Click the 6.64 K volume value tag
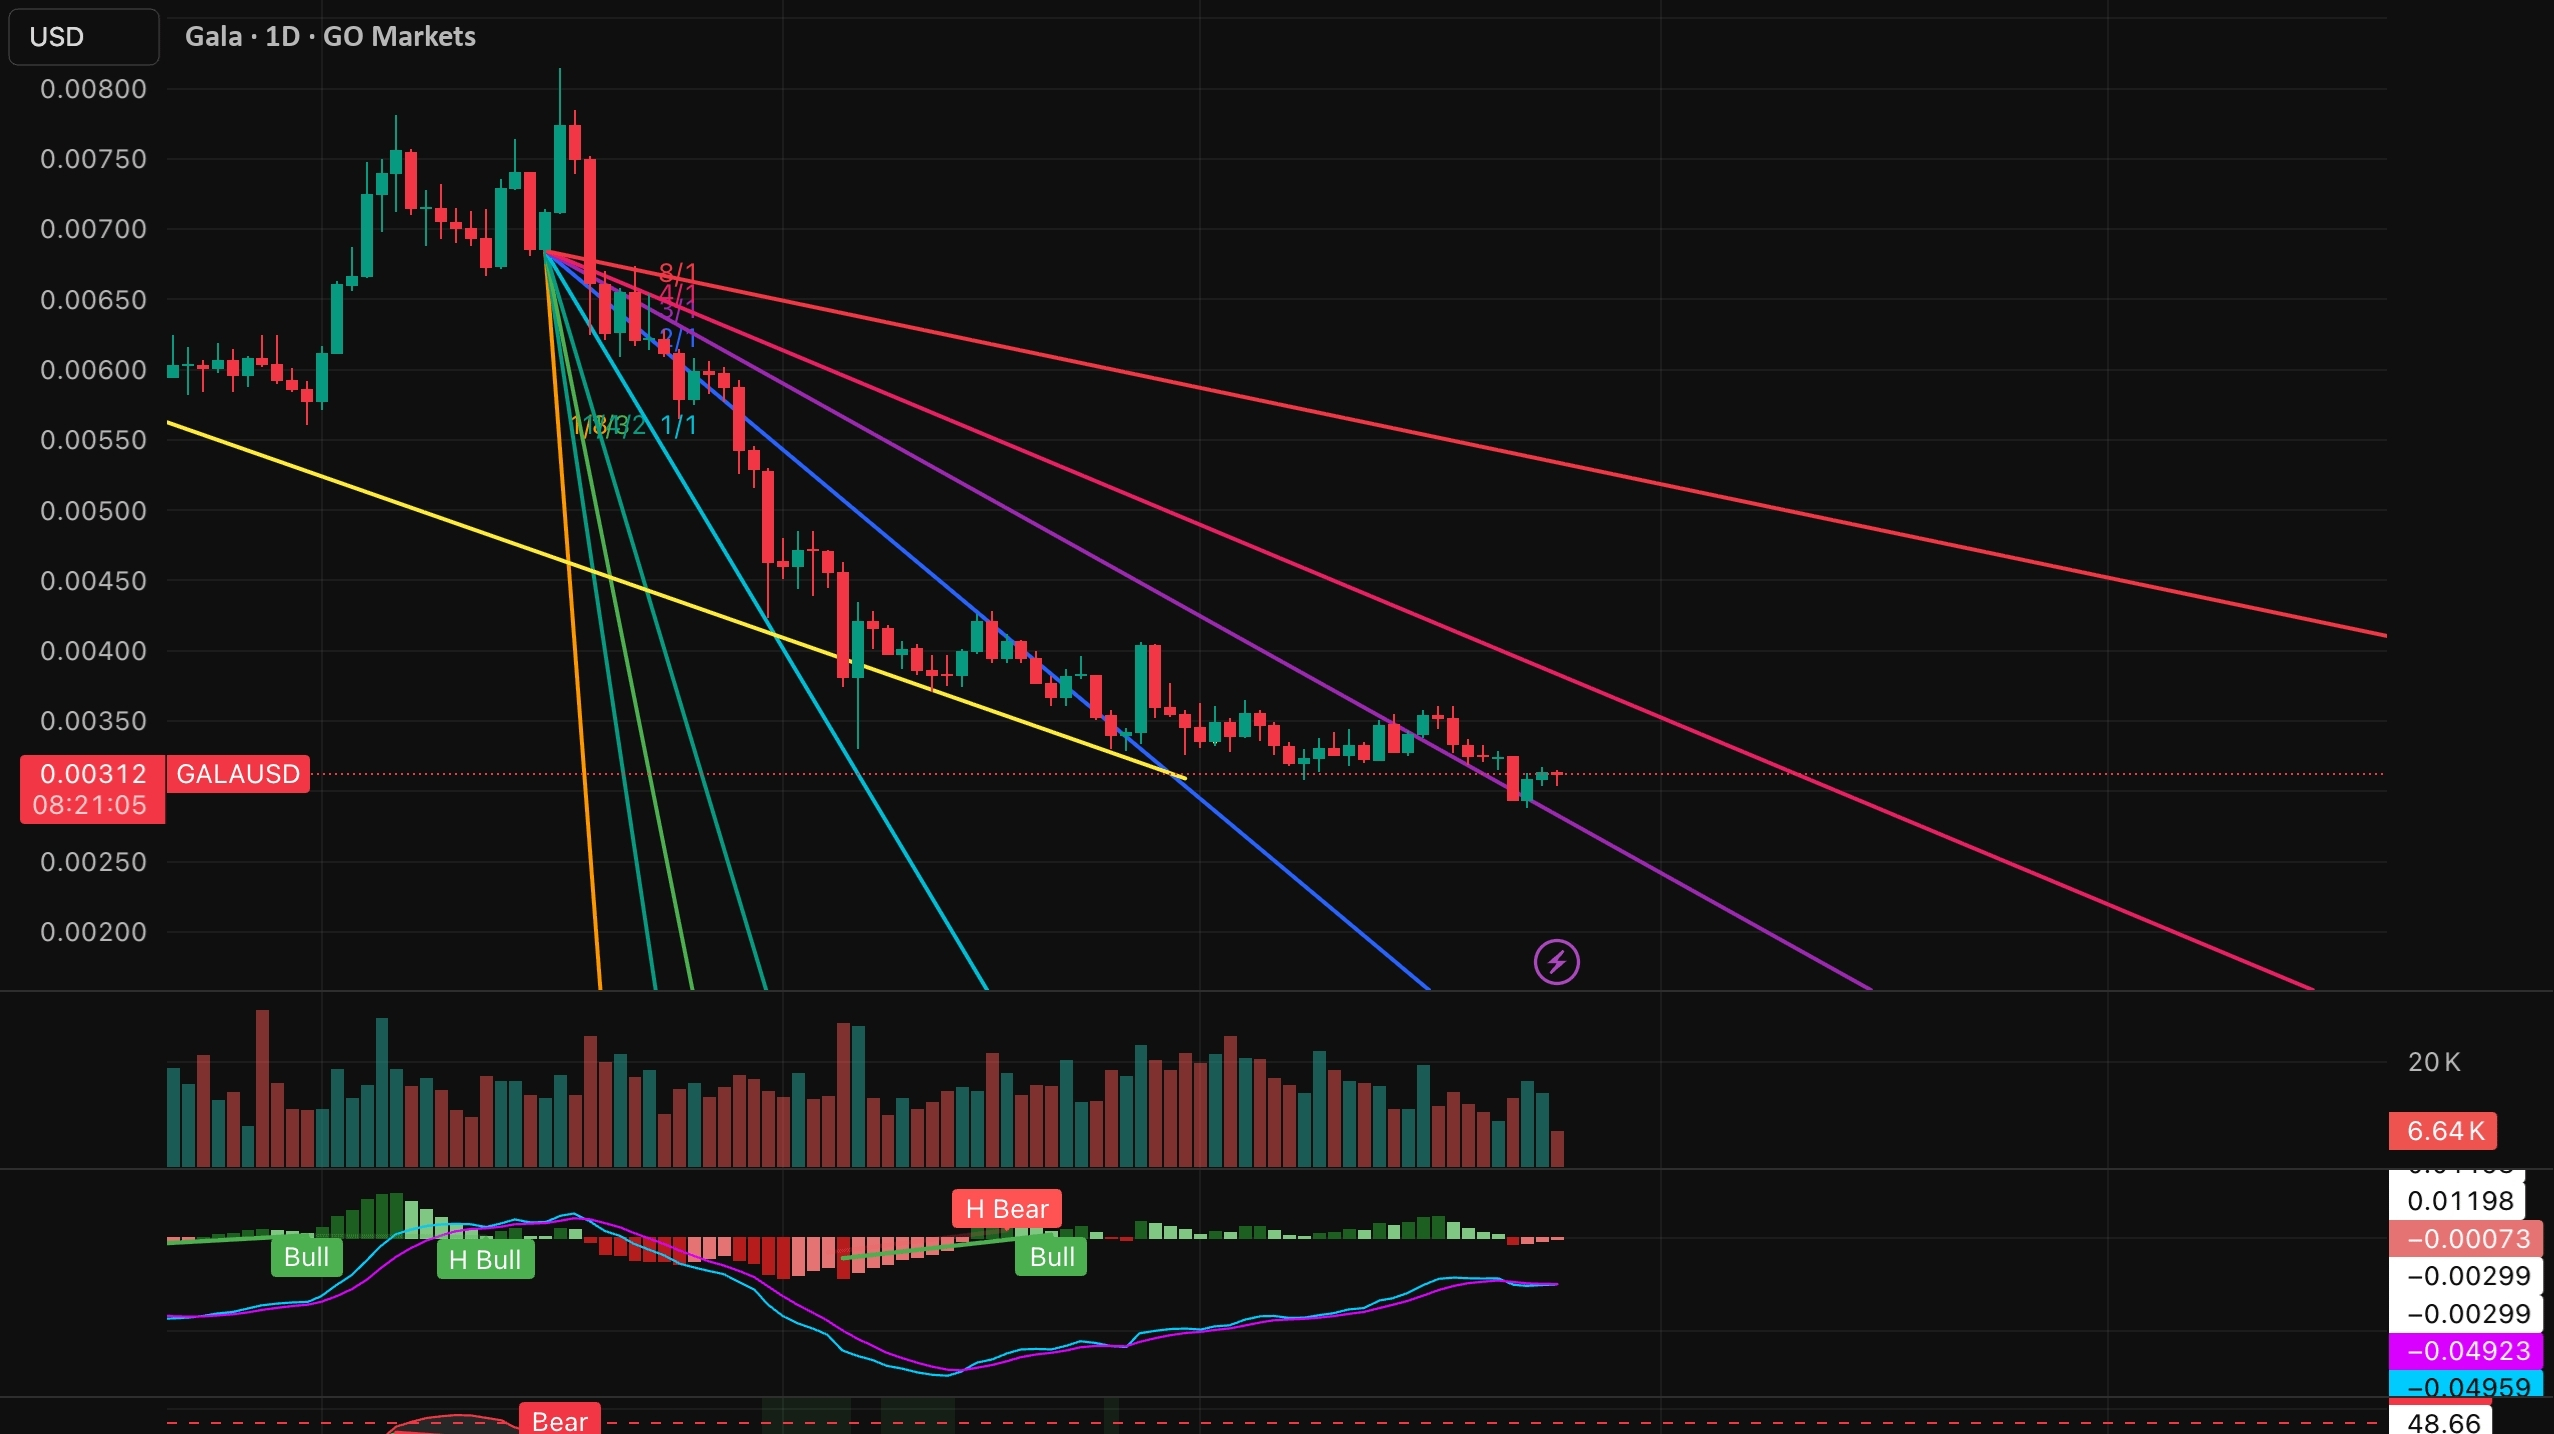Screen dimensions: 2554x1434 coord(2442,1131)
